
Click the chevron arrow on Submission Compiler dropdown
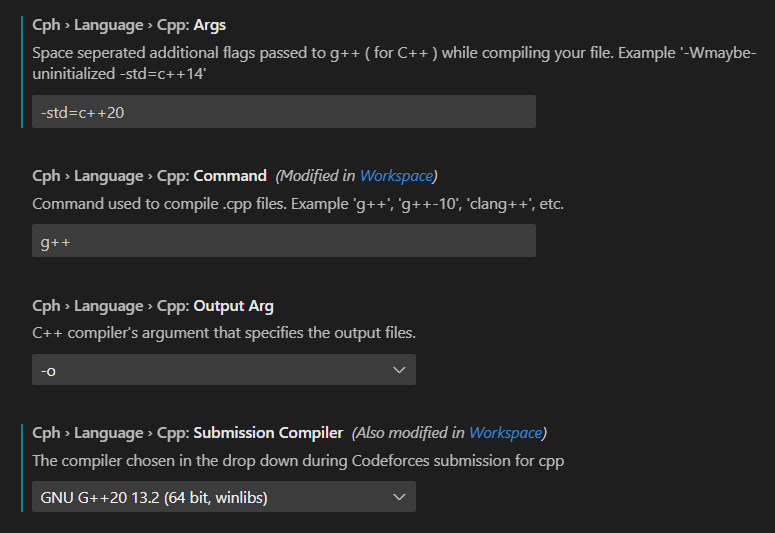pos(399,497)
